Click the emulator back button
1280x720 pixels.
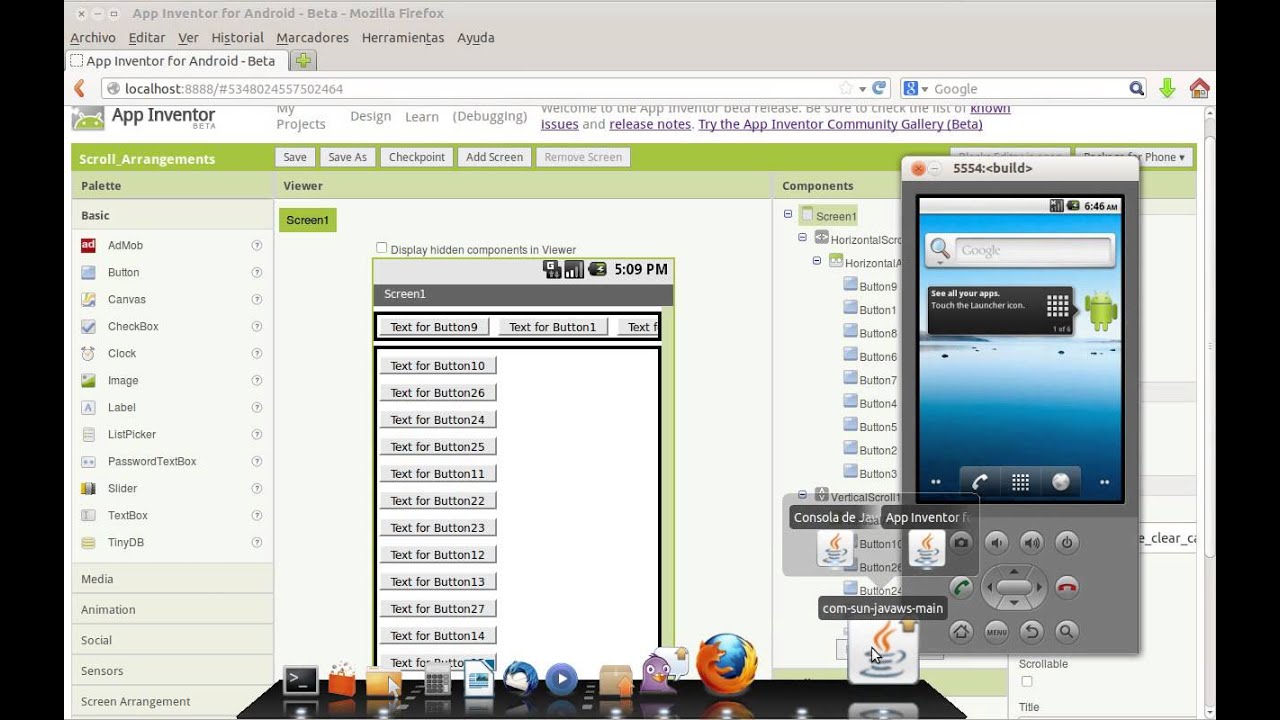tap(1031, 631)
